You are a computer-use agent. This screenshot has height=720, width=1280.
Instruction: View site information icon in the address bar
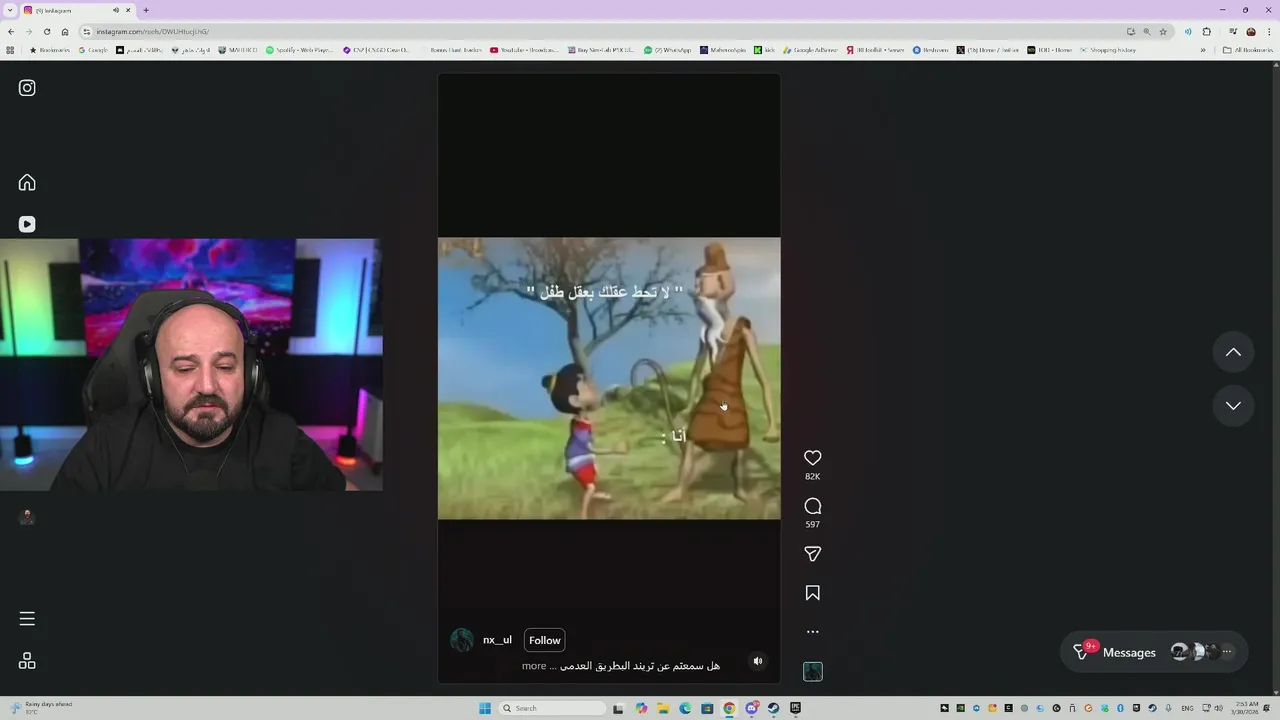pos(88,32)
